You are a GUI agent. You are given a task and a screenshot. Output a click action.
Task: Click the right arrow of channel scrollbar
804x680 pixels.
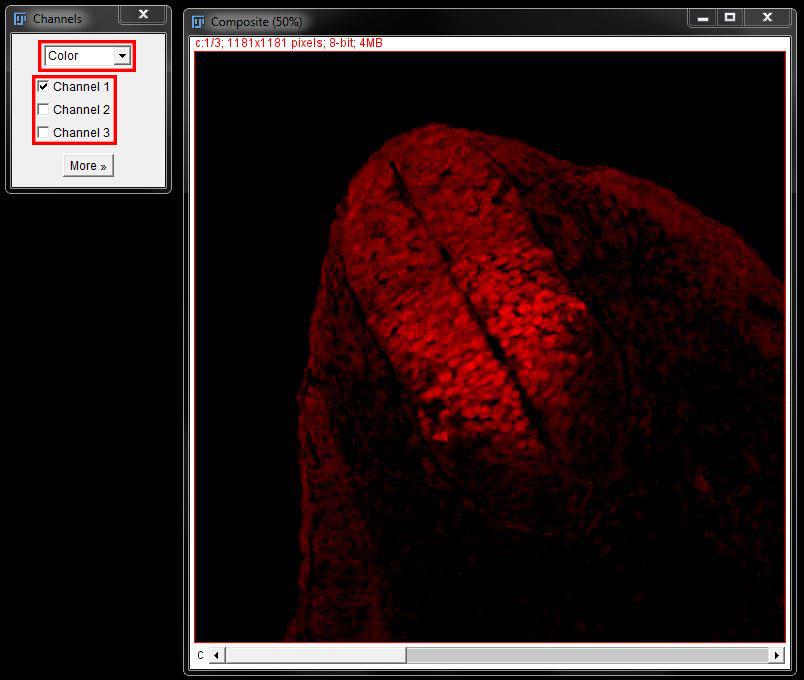pos(776,655)
